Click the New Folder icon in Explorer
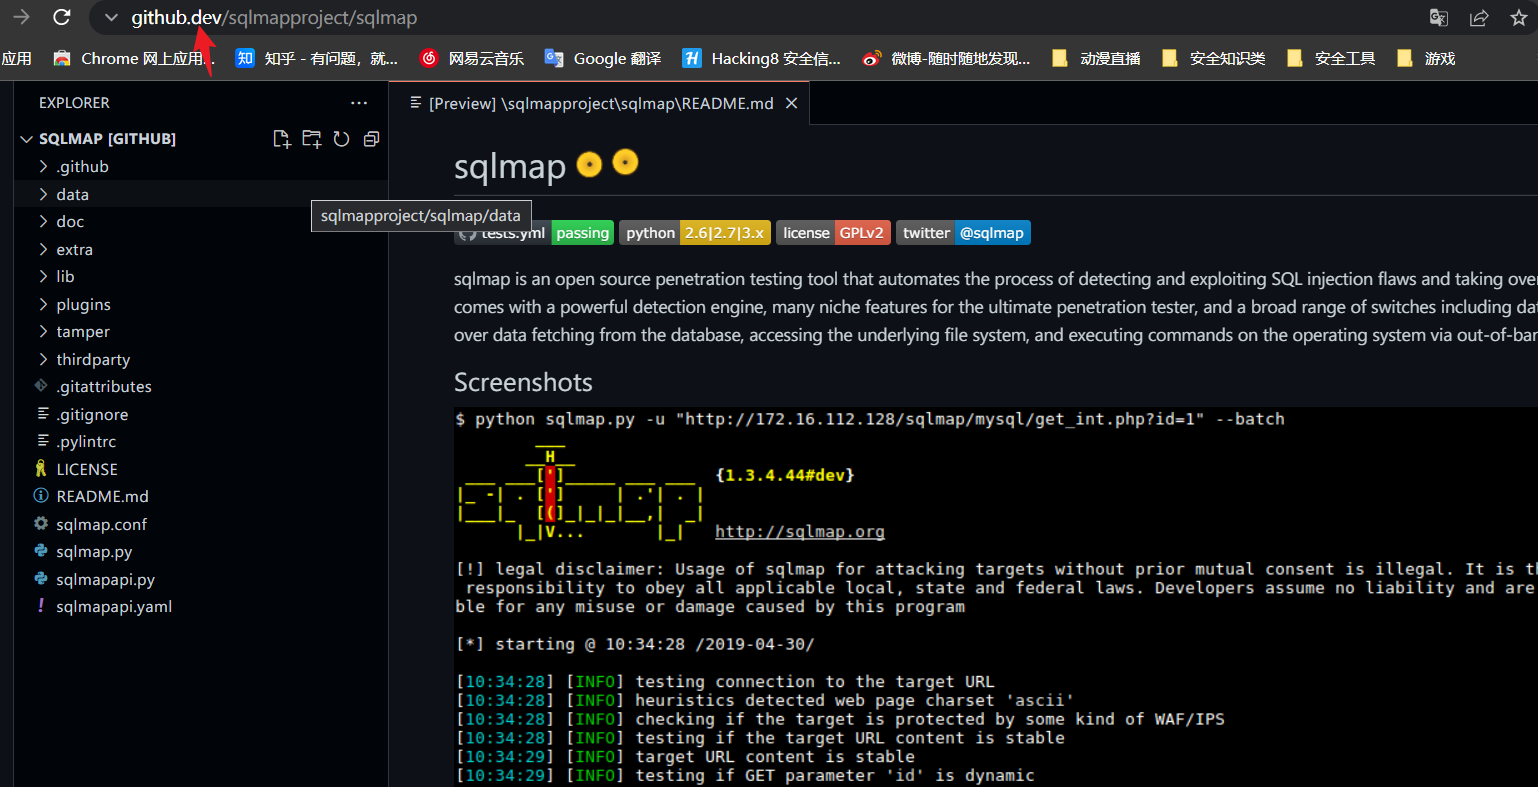The width and height of the screenshot is (1538, 787). 312,139
